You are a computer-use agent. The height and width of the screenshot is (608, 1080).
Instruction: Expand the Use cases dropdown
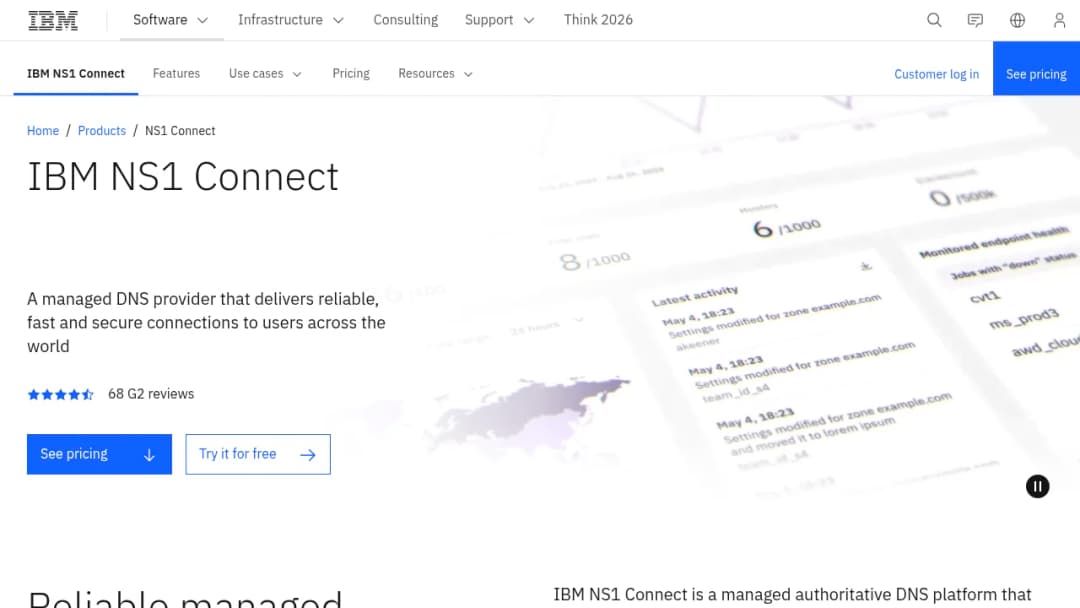[x=265, y=74]
